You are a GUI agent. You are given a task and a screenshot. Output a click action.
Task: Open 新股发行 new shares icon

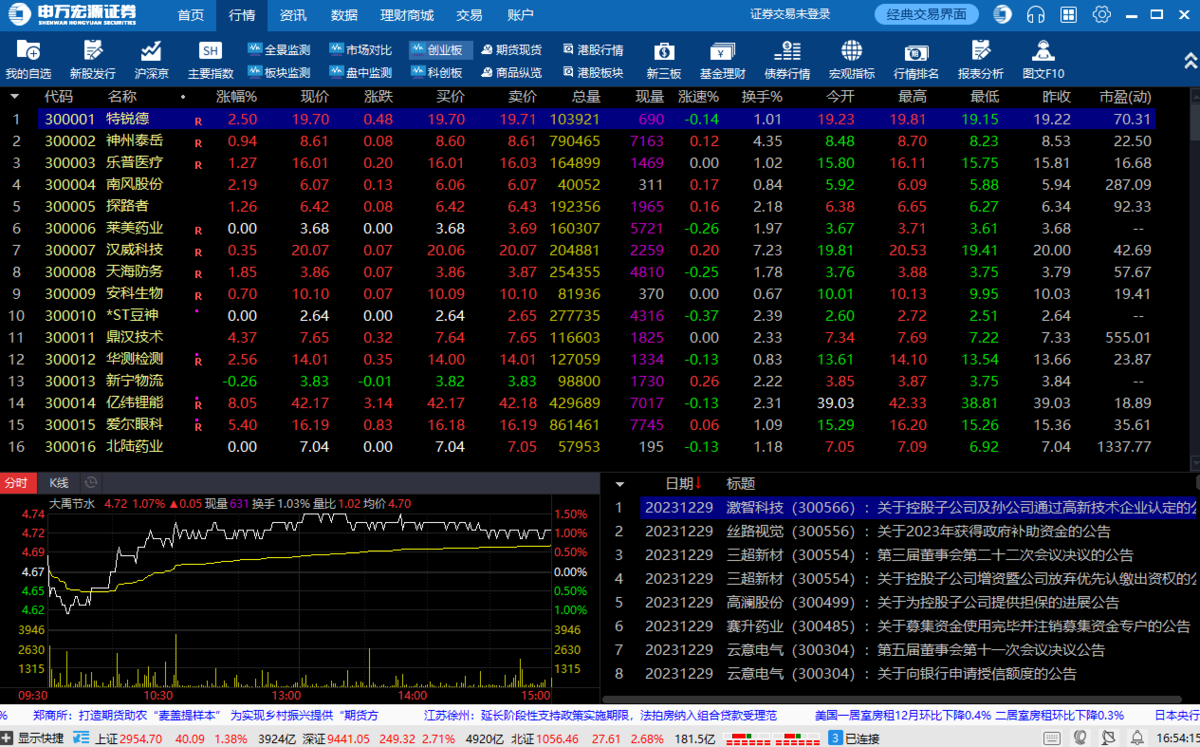[x=92, y=60]
